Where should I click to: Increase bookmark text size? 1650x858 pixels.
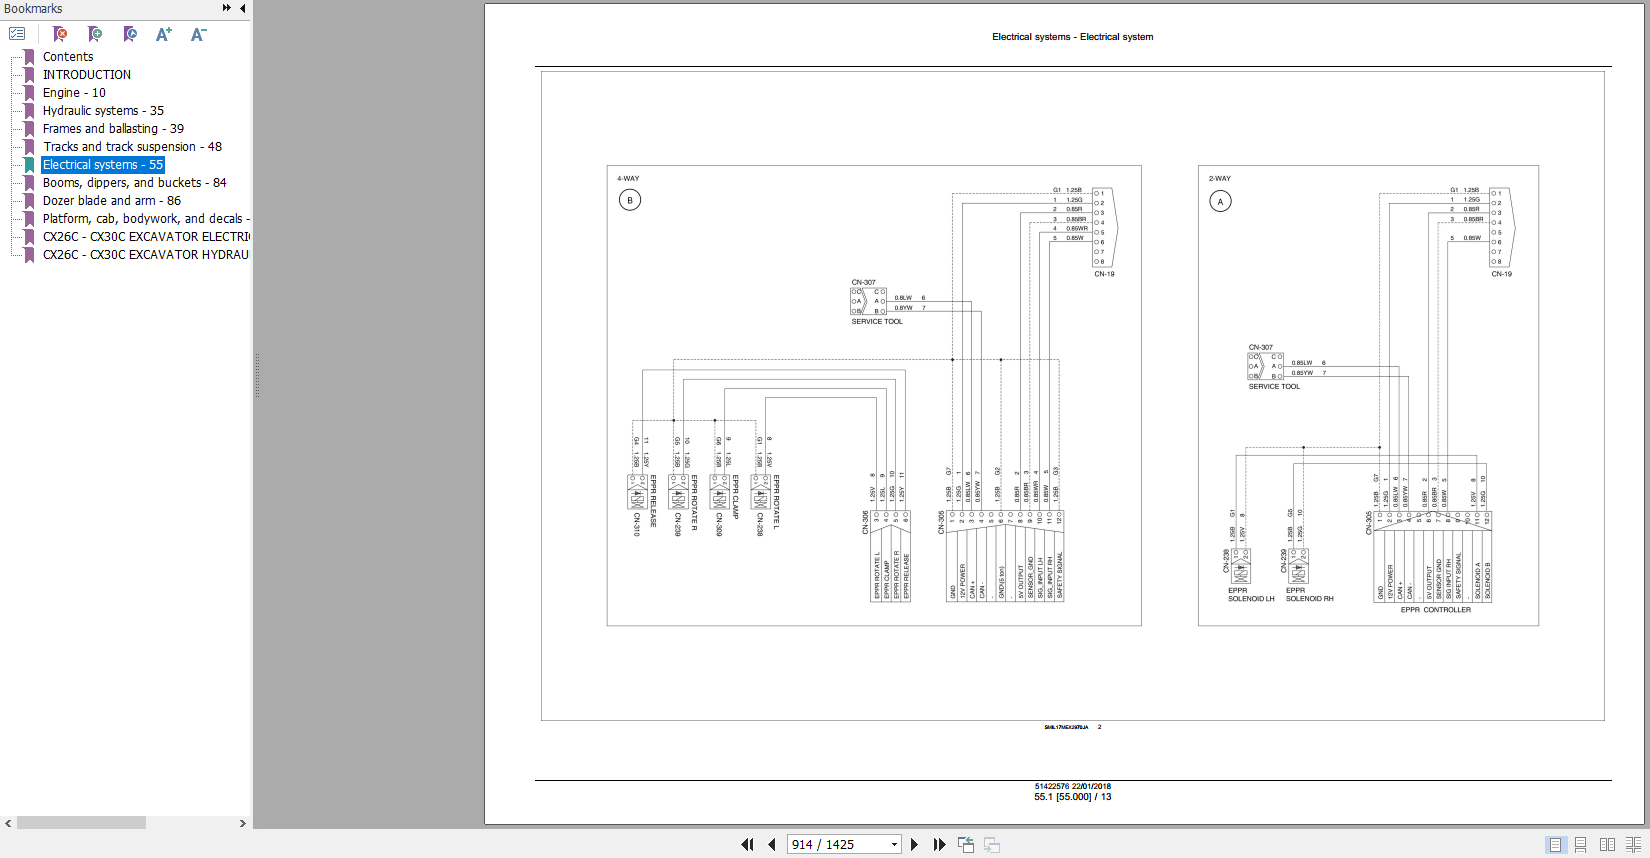[x=164, y=34]
